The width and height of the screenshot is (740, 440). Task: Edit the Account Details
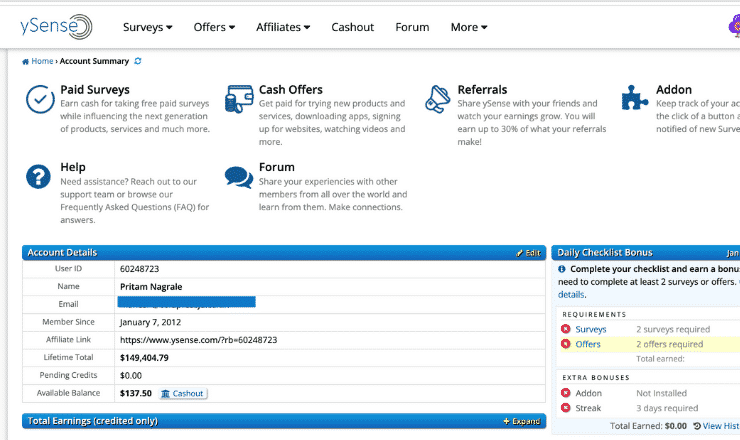529,253
